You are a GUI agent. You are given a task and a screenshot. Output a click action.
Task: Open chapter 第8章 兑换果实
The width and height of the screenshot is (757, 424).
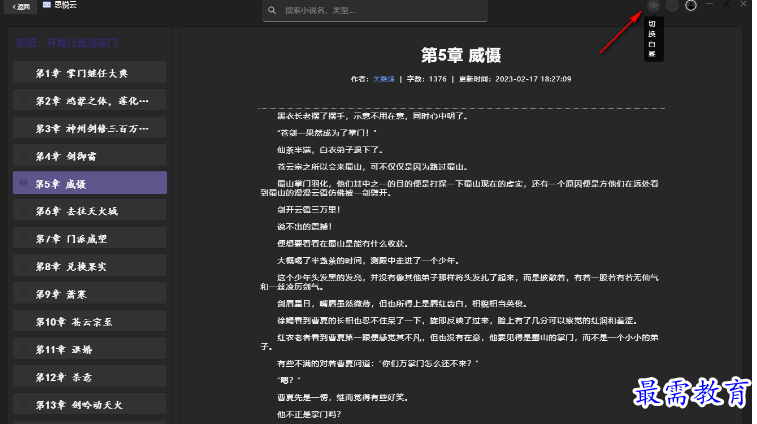coord(90,266)
